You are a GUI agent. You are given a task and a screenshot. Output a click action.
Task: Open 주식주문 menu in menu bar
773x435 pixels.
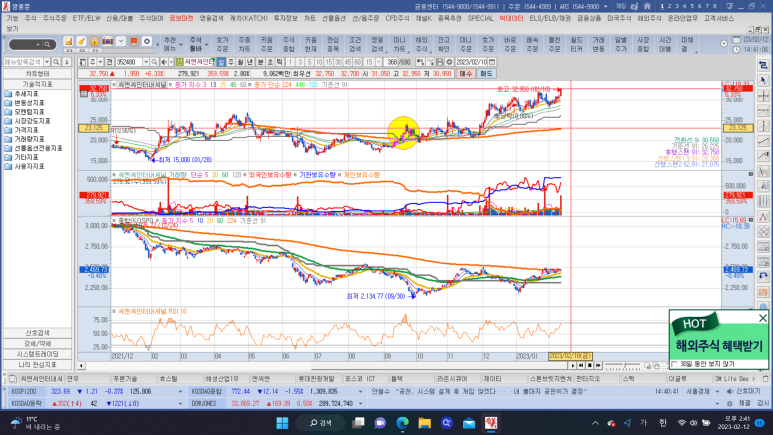point(54,18)
